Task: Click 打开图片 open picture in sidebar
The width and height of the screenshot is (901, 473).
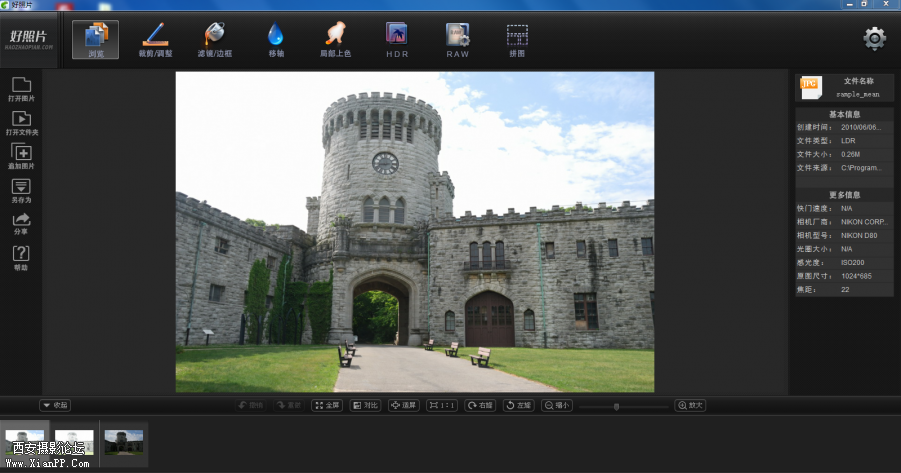Action: 21,90
